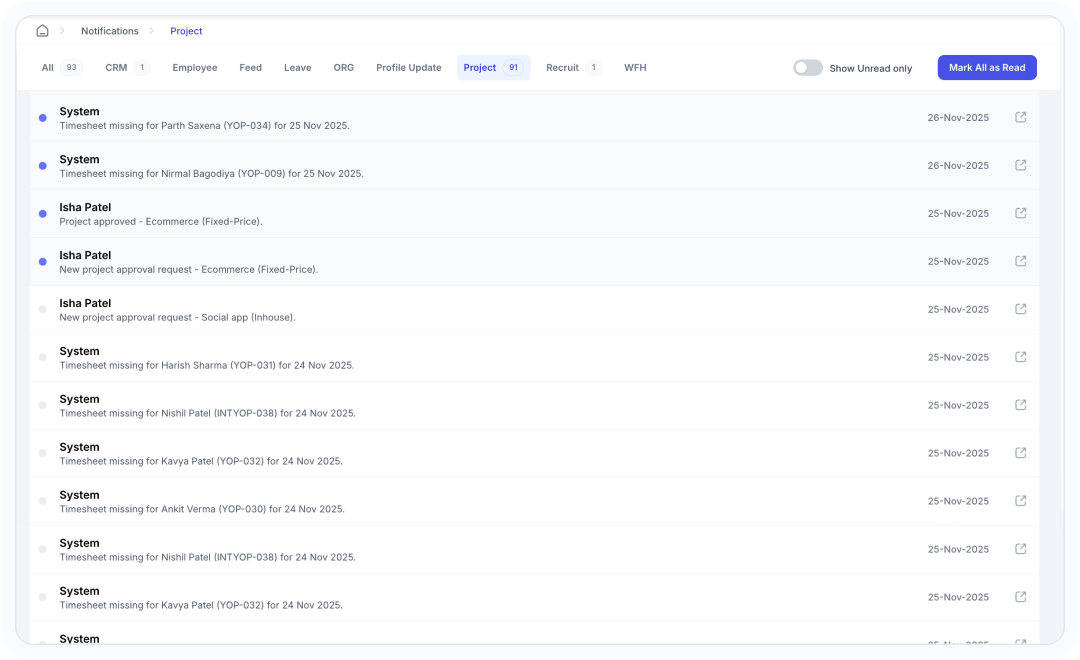
Task: Open external link on Harish Sharma timesheet notification
Action: (x=1020, y=357)
